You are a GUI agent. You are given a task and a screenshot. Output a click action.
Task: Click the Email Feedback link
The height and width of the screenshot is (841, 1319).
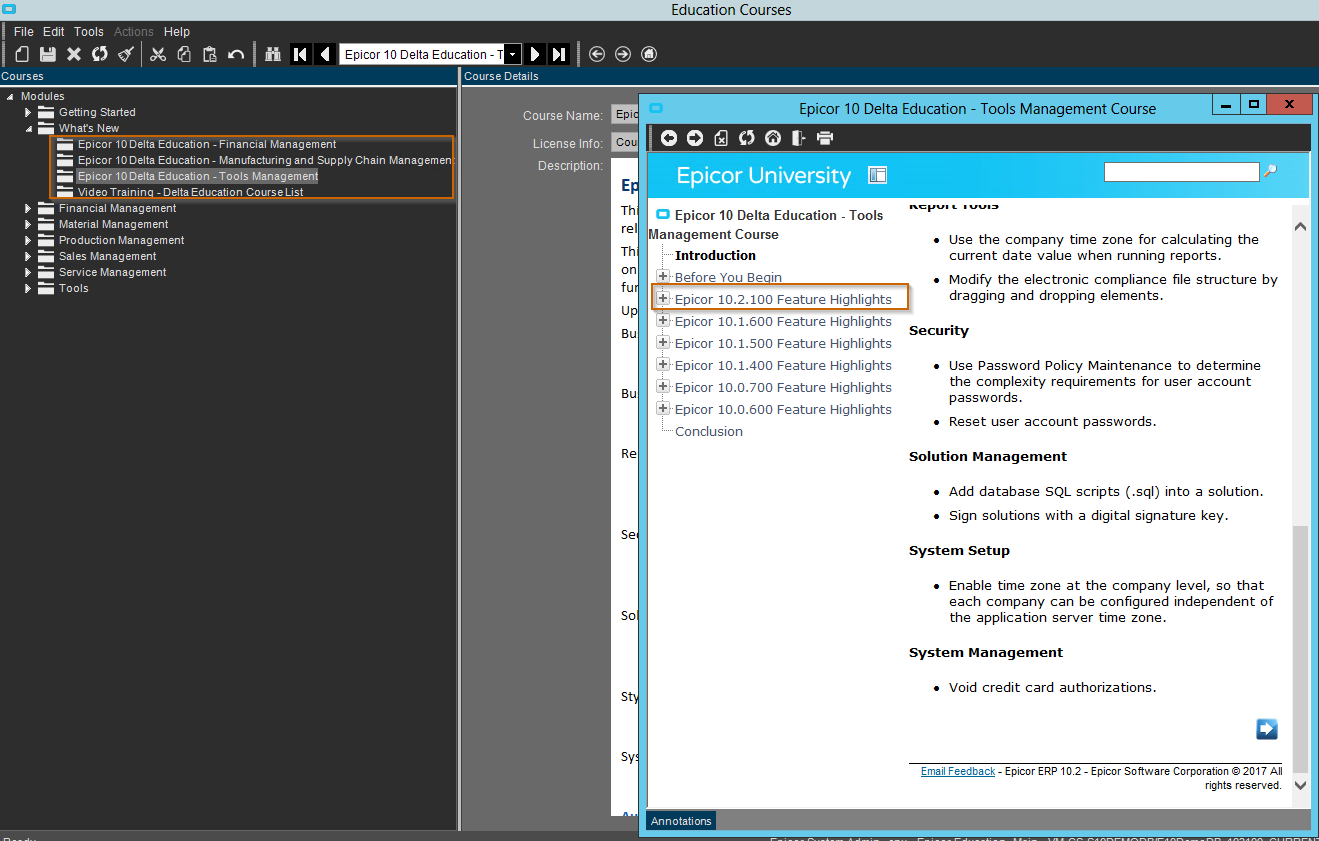coord(958,771)
